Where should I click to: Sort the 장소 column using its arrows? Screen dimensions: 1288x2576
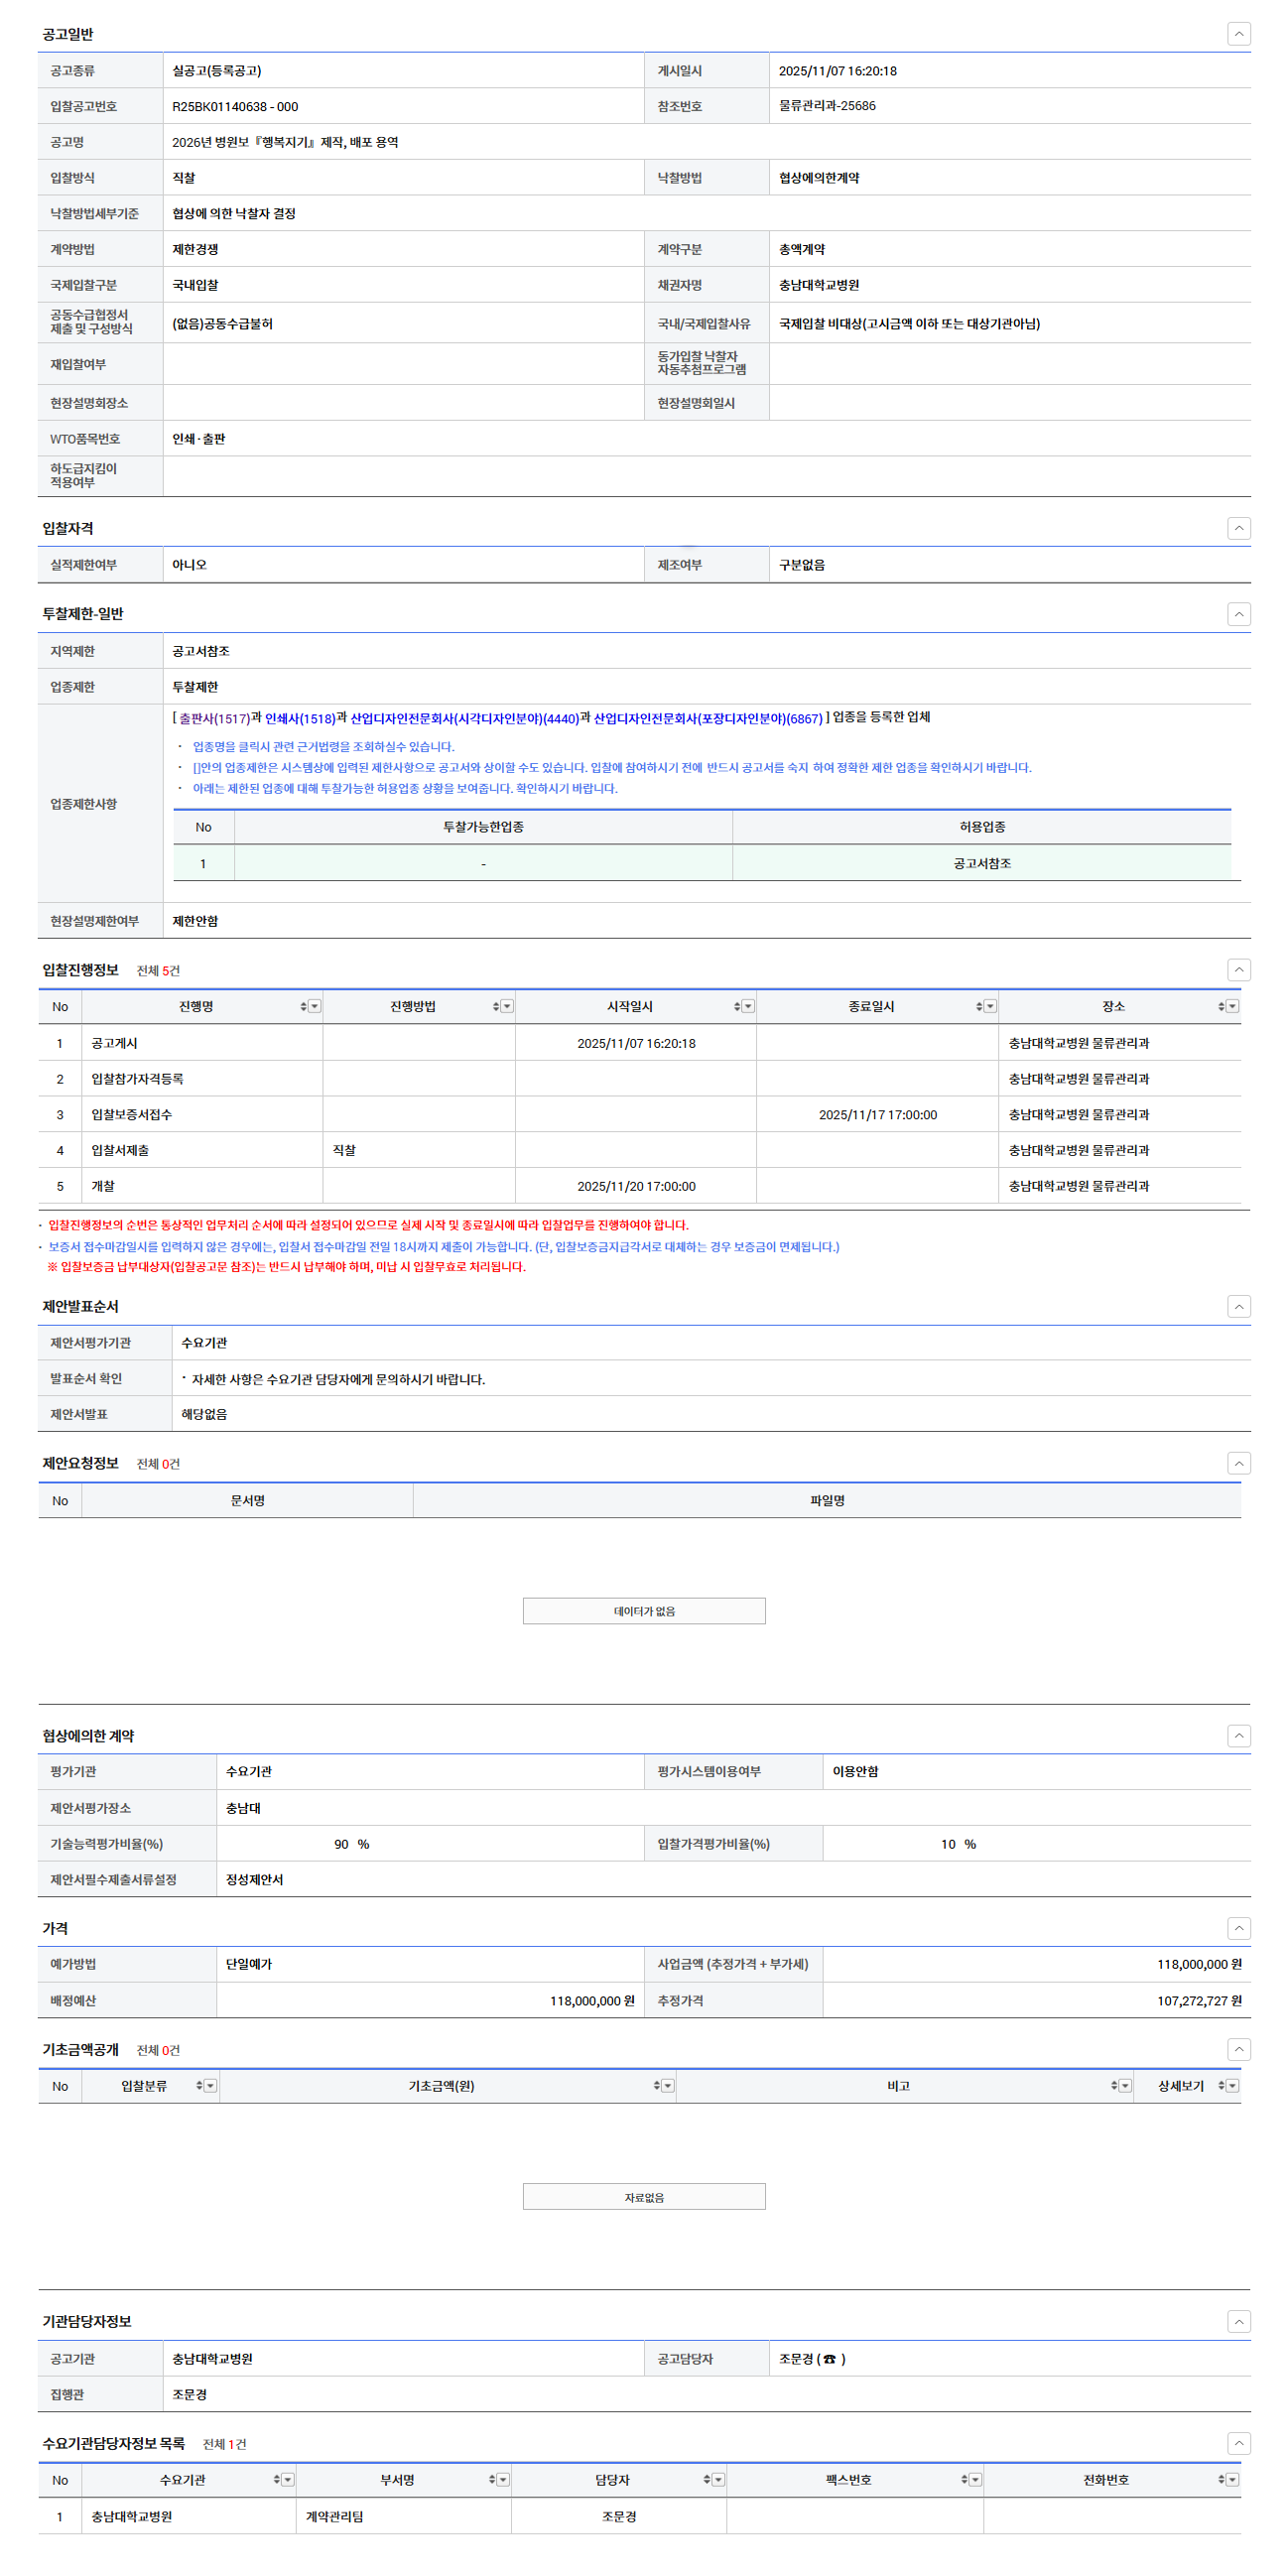click(x=1221, y=1007)
